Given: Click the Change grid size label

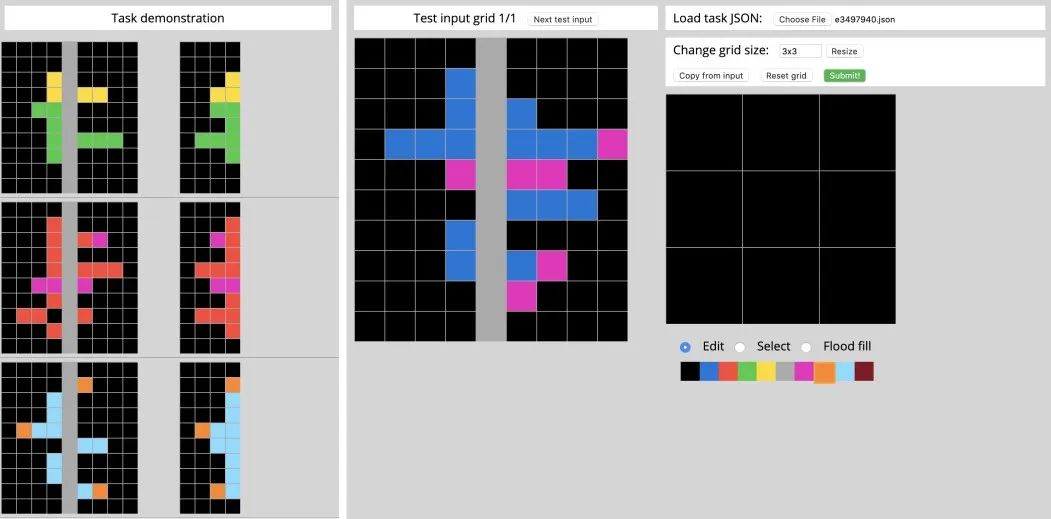Looking at the screenshot, I should (x=721, y=50).
